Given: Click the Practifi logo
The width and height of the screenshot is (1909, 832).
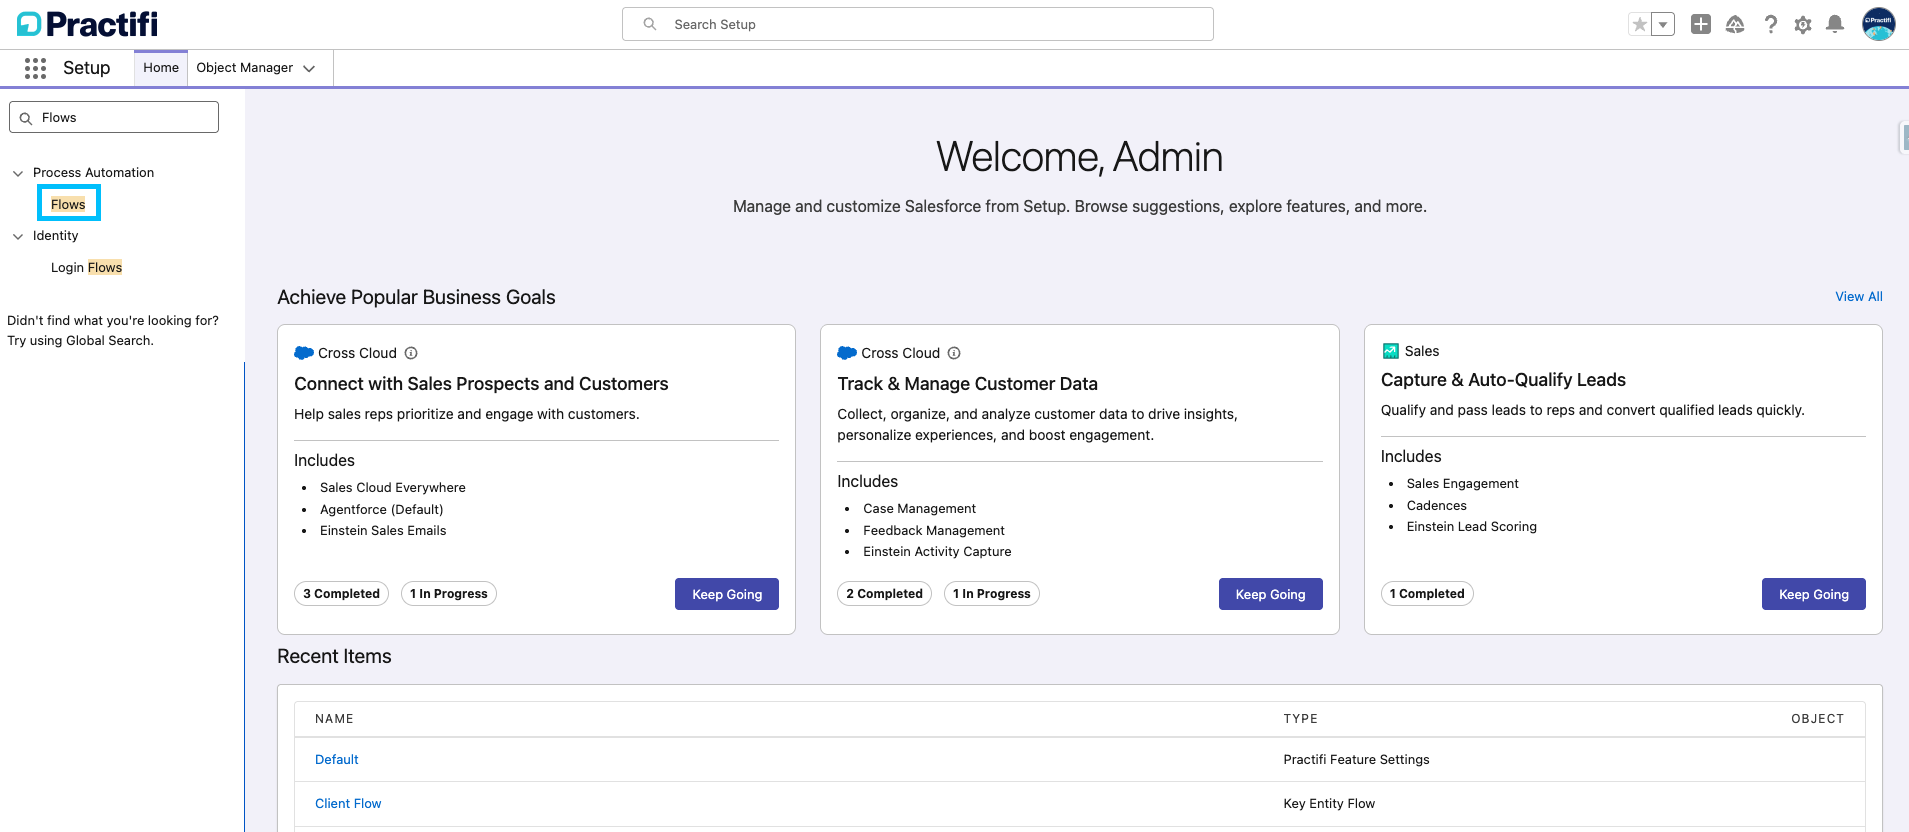Looking at the screenshot, I should click(87, 24).
